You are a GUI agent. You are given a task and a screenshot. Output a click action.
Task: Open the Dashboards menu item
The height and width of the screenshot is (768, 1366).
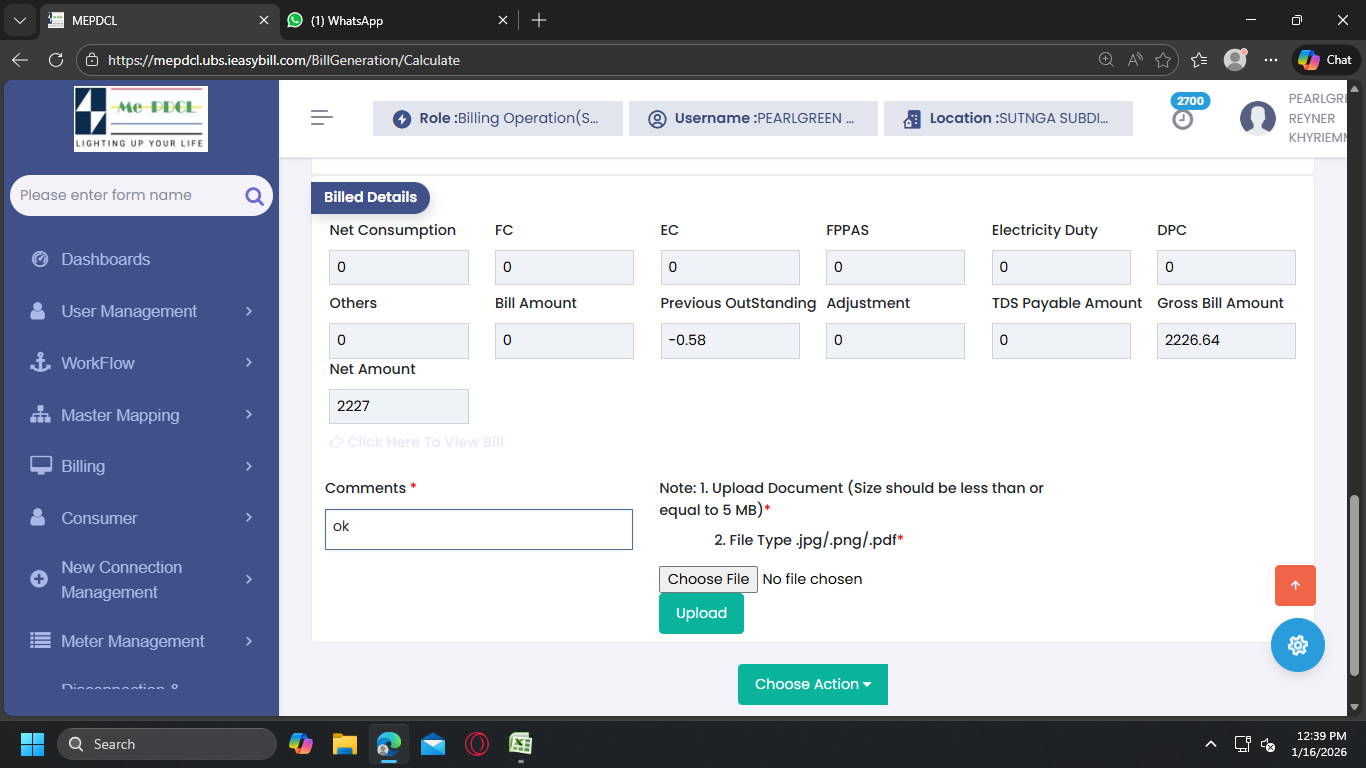[105, 259]
